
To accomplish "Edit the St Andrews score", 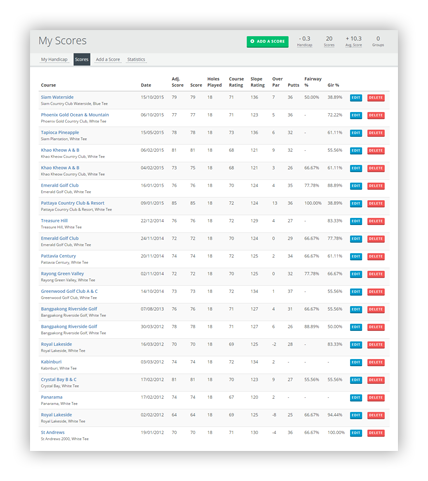I will [x=356, y=433].
